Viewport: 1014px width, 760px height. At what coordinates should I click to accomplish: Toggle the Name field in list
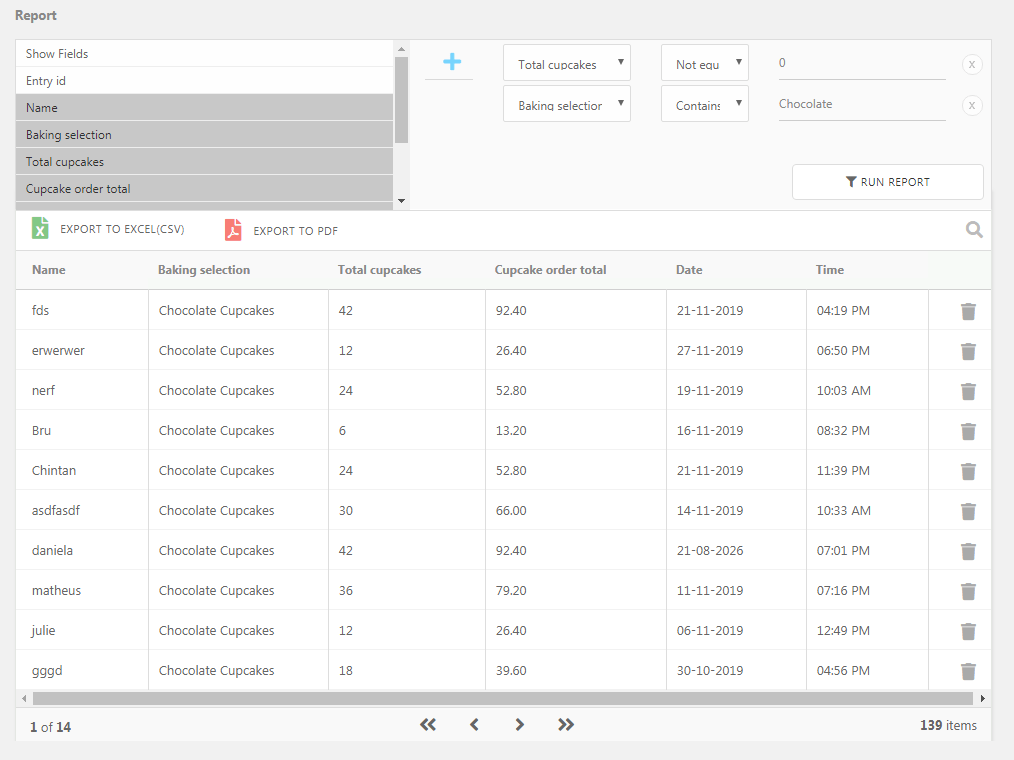click(204, 107)
